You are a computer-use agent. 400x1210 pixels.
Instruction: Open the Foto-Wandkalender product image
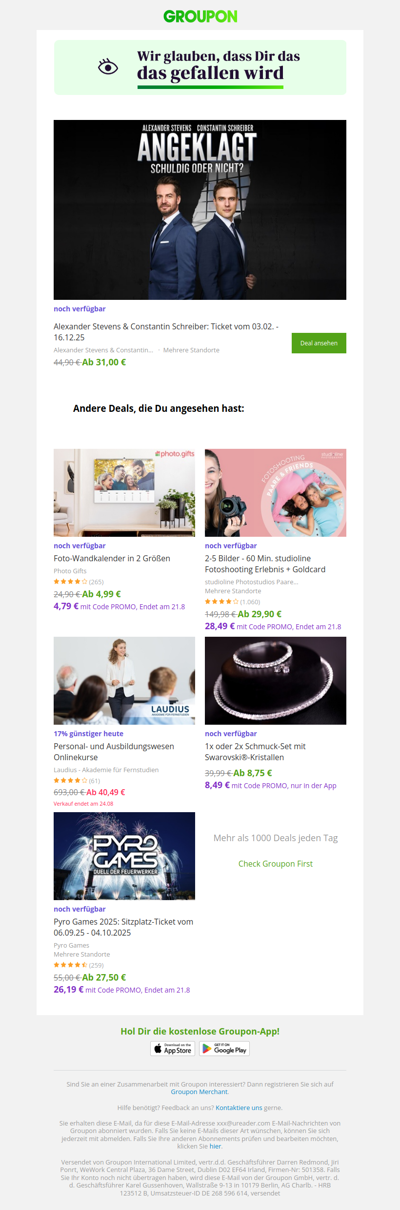(124, 493)
